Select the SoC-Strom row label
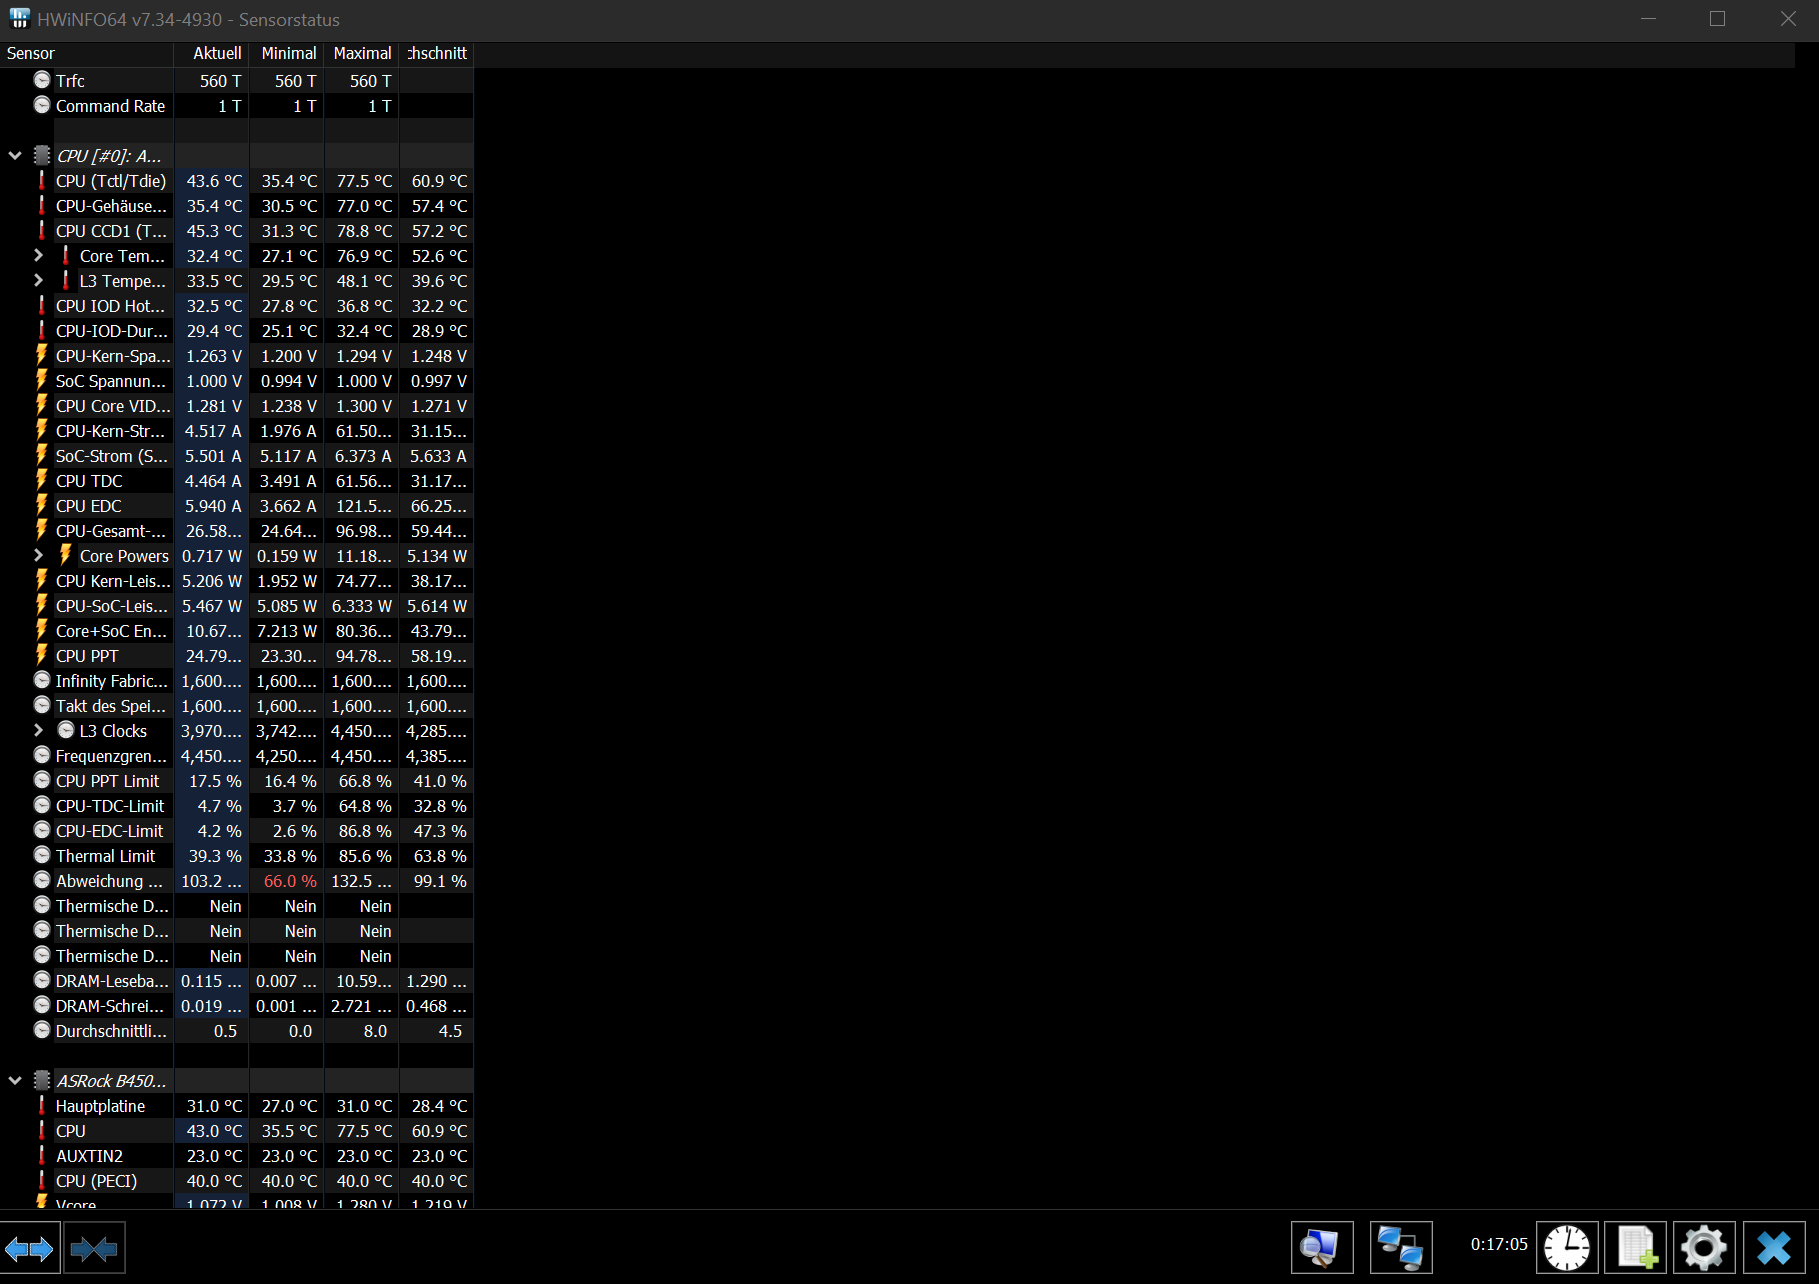Image resolution: width=1819 pixels, height=1284 pixels. pyautogui.click(x=111, y=456)
